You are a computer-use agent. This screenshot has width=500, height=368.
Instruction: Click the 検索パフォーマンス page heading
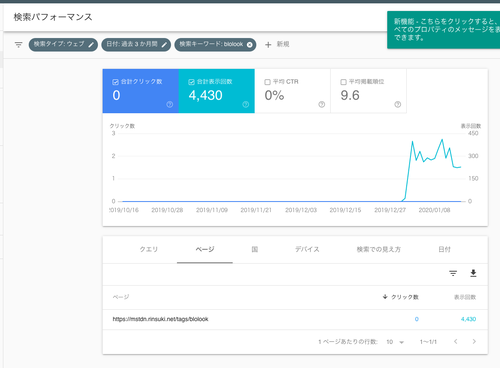[53, 17]
